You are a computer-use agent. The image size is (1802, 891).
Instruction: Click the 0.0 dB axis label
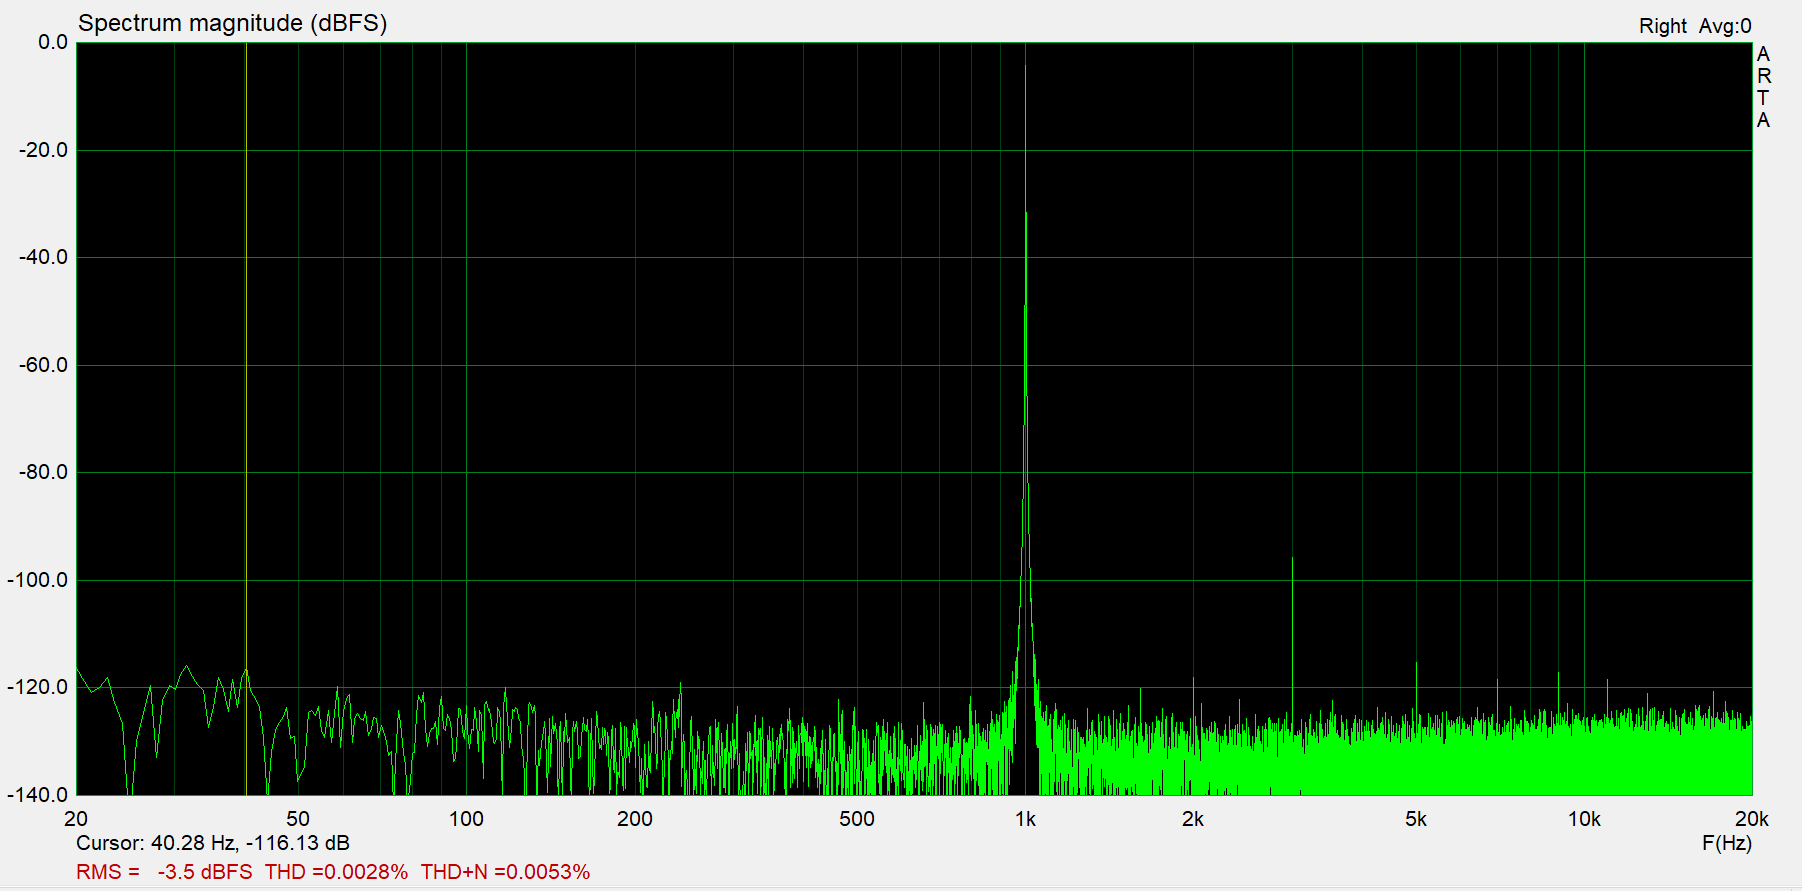pos(53,42)
